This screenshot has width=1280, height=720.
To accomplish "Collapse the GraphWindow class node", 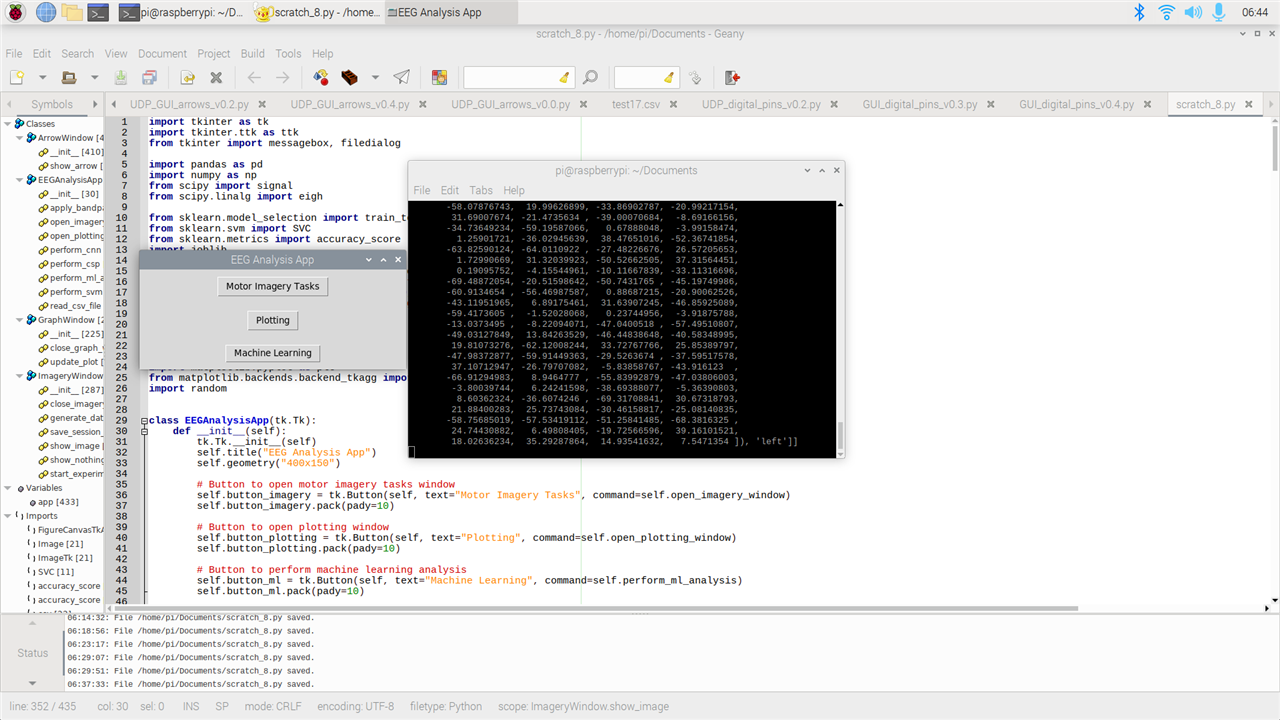I will point(19,320).
